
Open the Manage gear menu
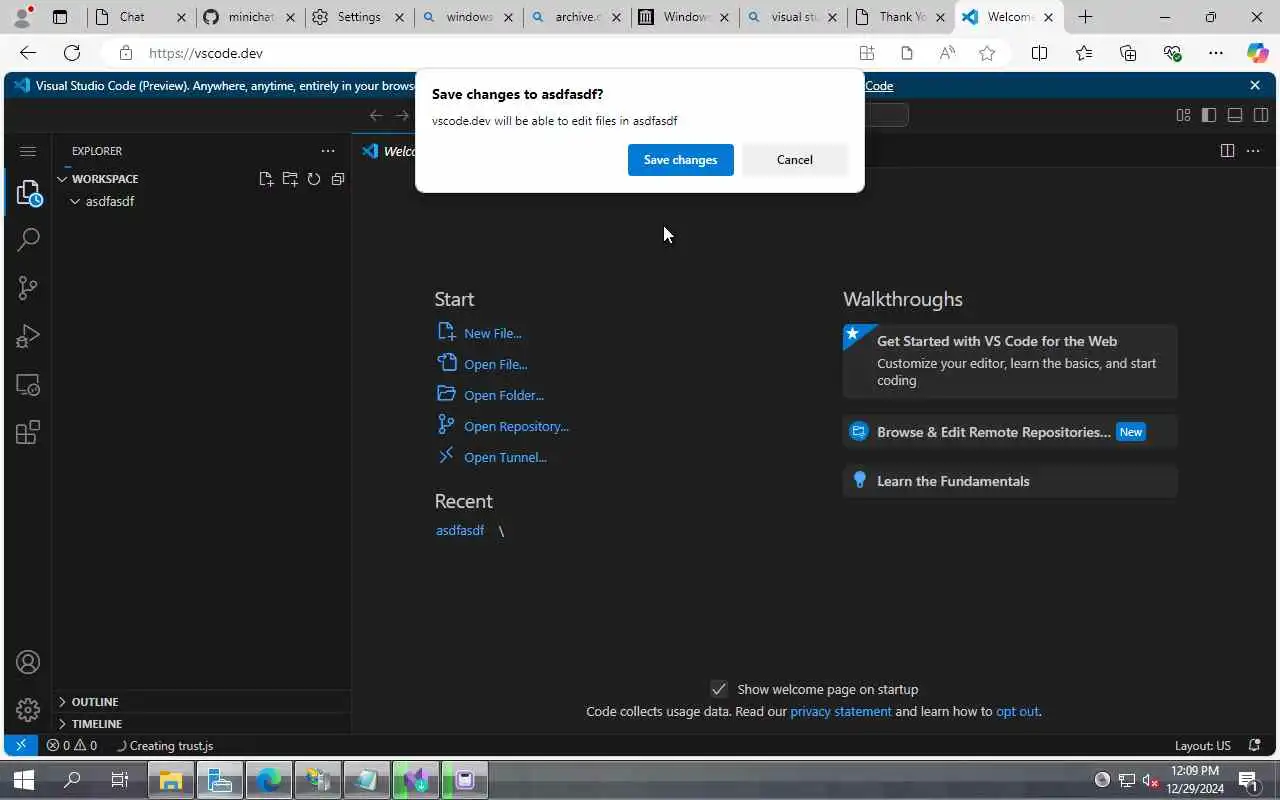(28, 710)
